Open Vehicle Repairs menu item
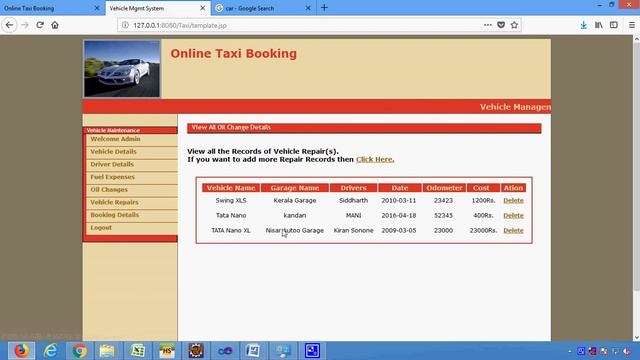 [114, 202]
